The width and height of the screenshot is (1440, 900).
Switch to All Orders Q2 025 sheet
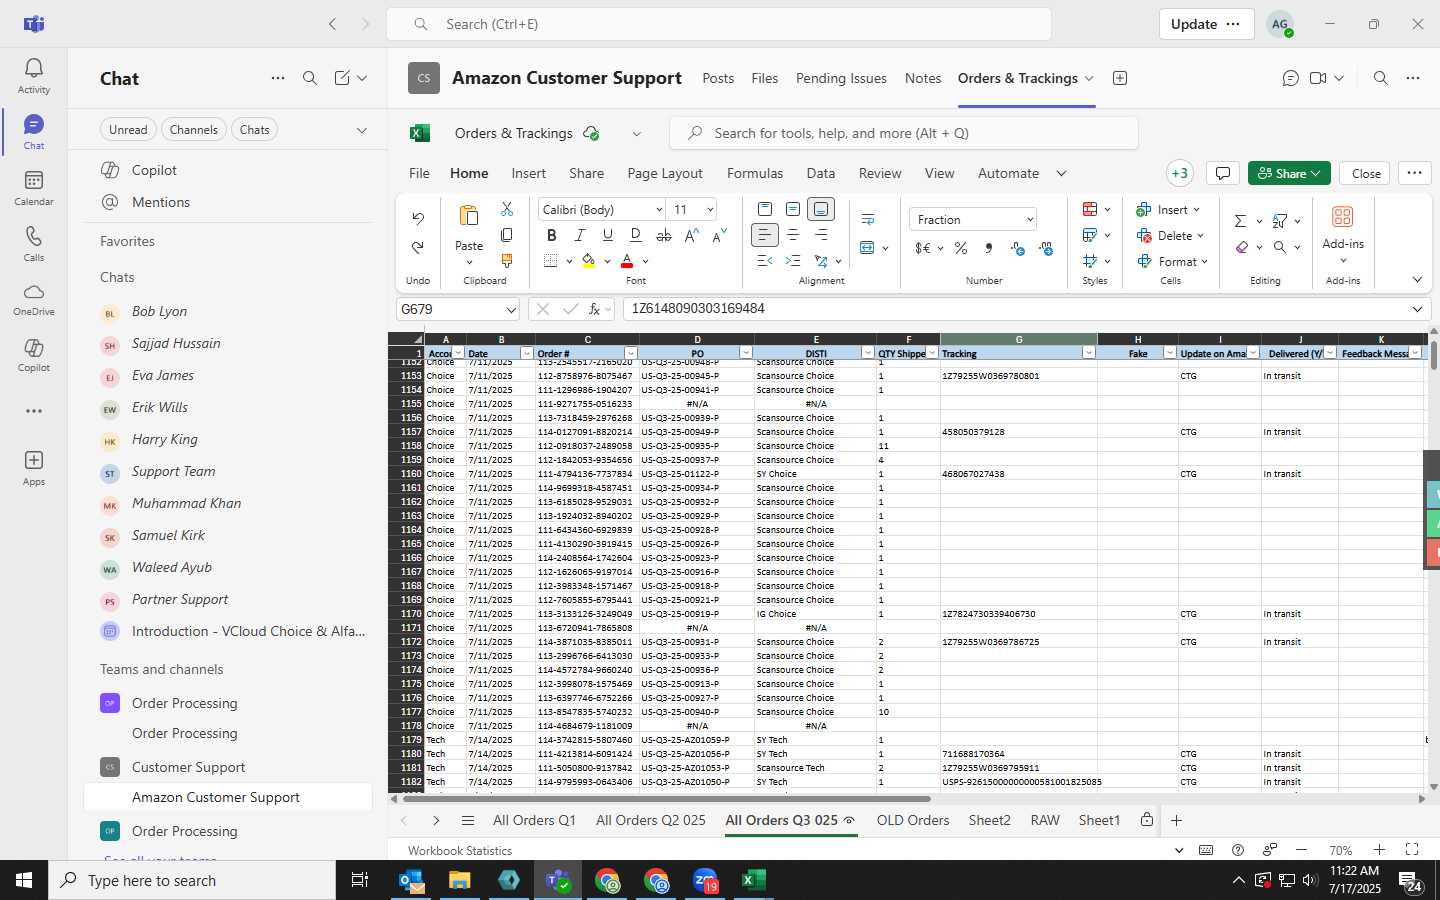pyautogui.click(x=651, y=820)
